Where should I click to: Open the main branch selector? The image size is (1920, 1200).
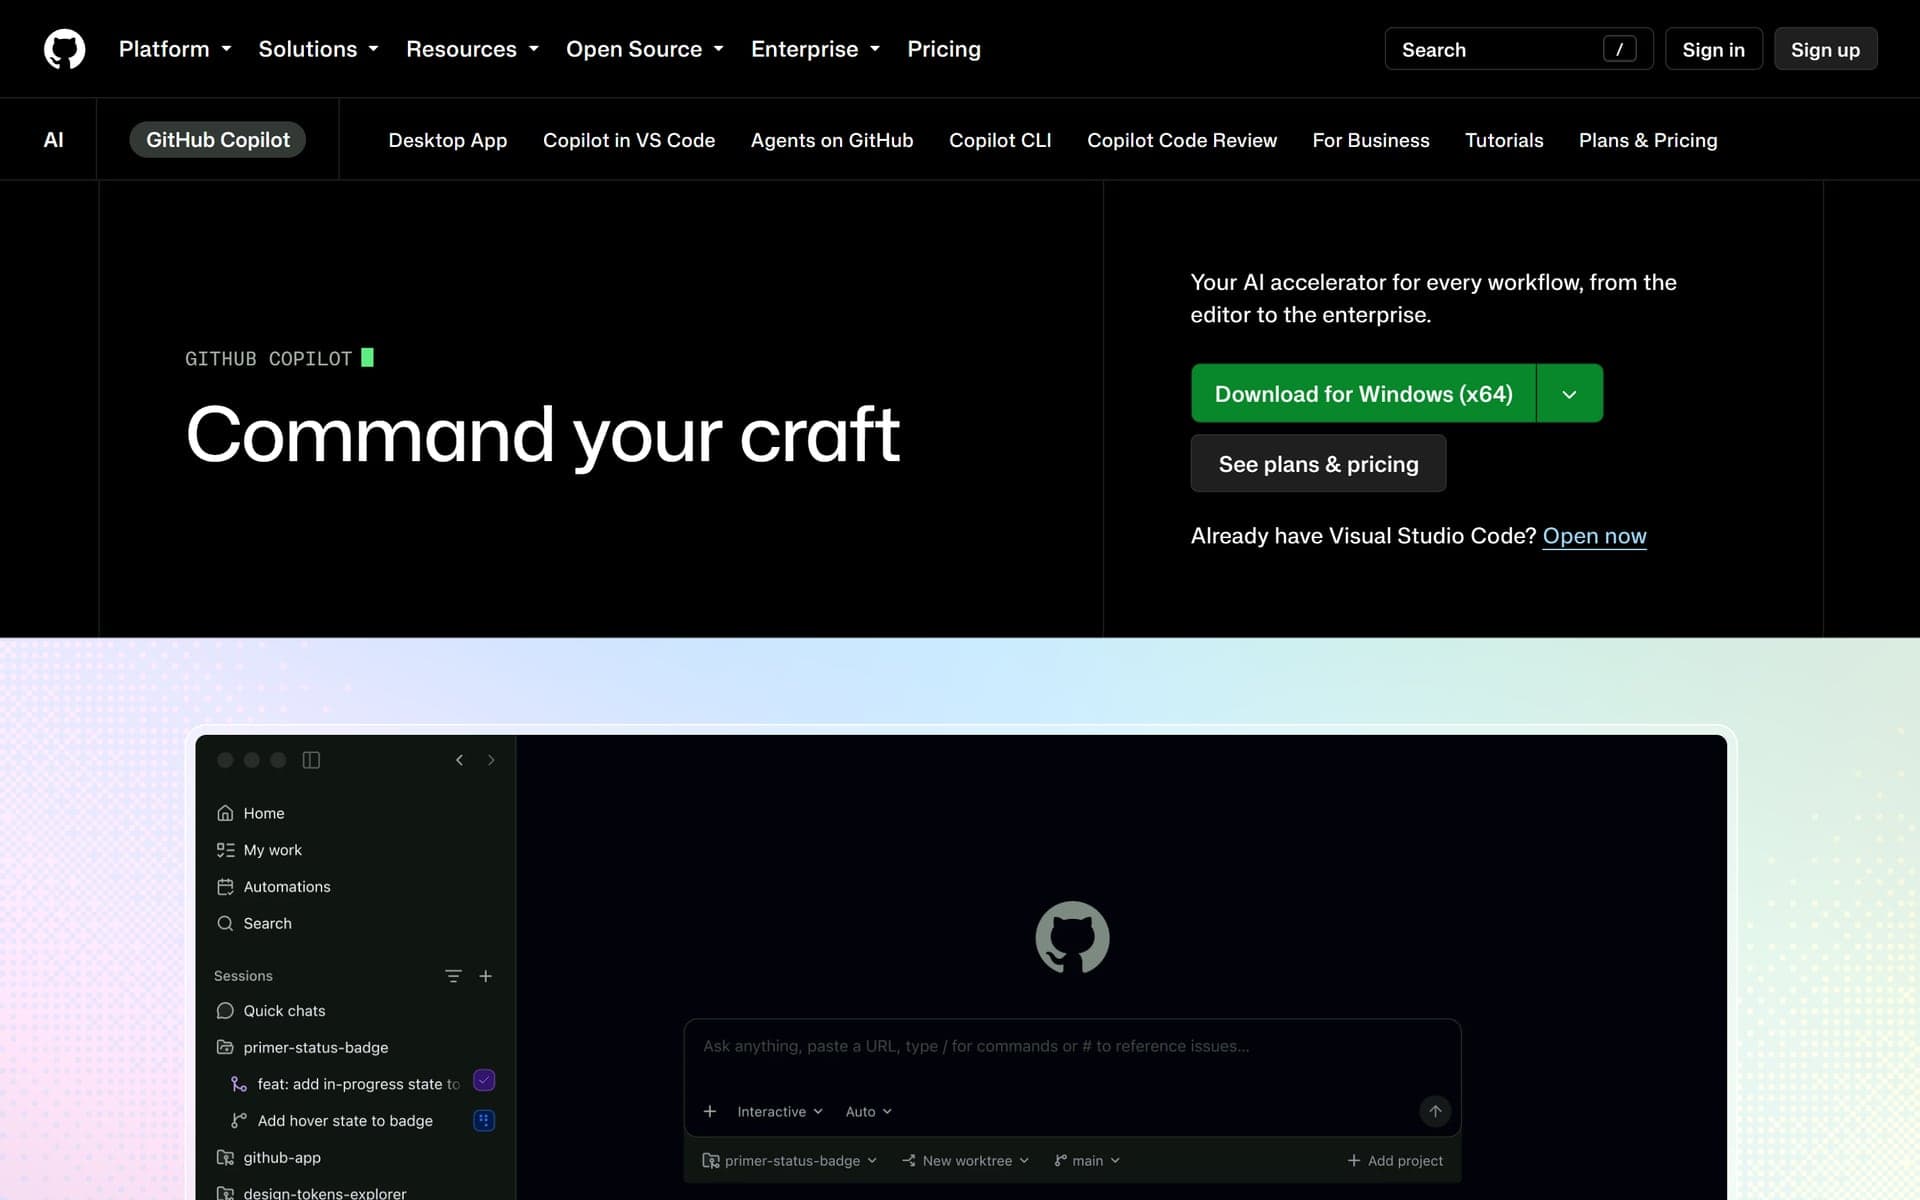click(x=1087, y=1160)
